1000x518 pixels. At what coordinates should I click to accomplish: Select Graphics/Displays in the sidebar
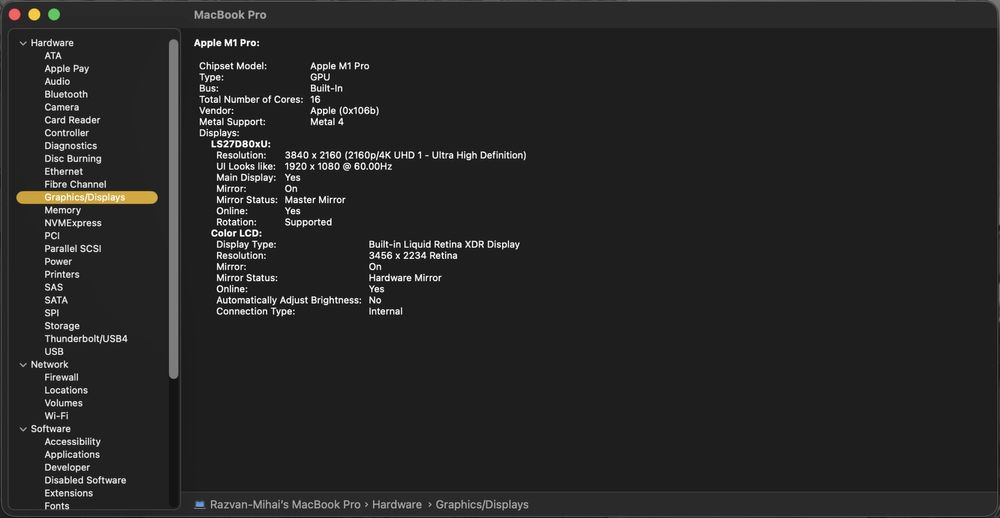coord(85,198)
